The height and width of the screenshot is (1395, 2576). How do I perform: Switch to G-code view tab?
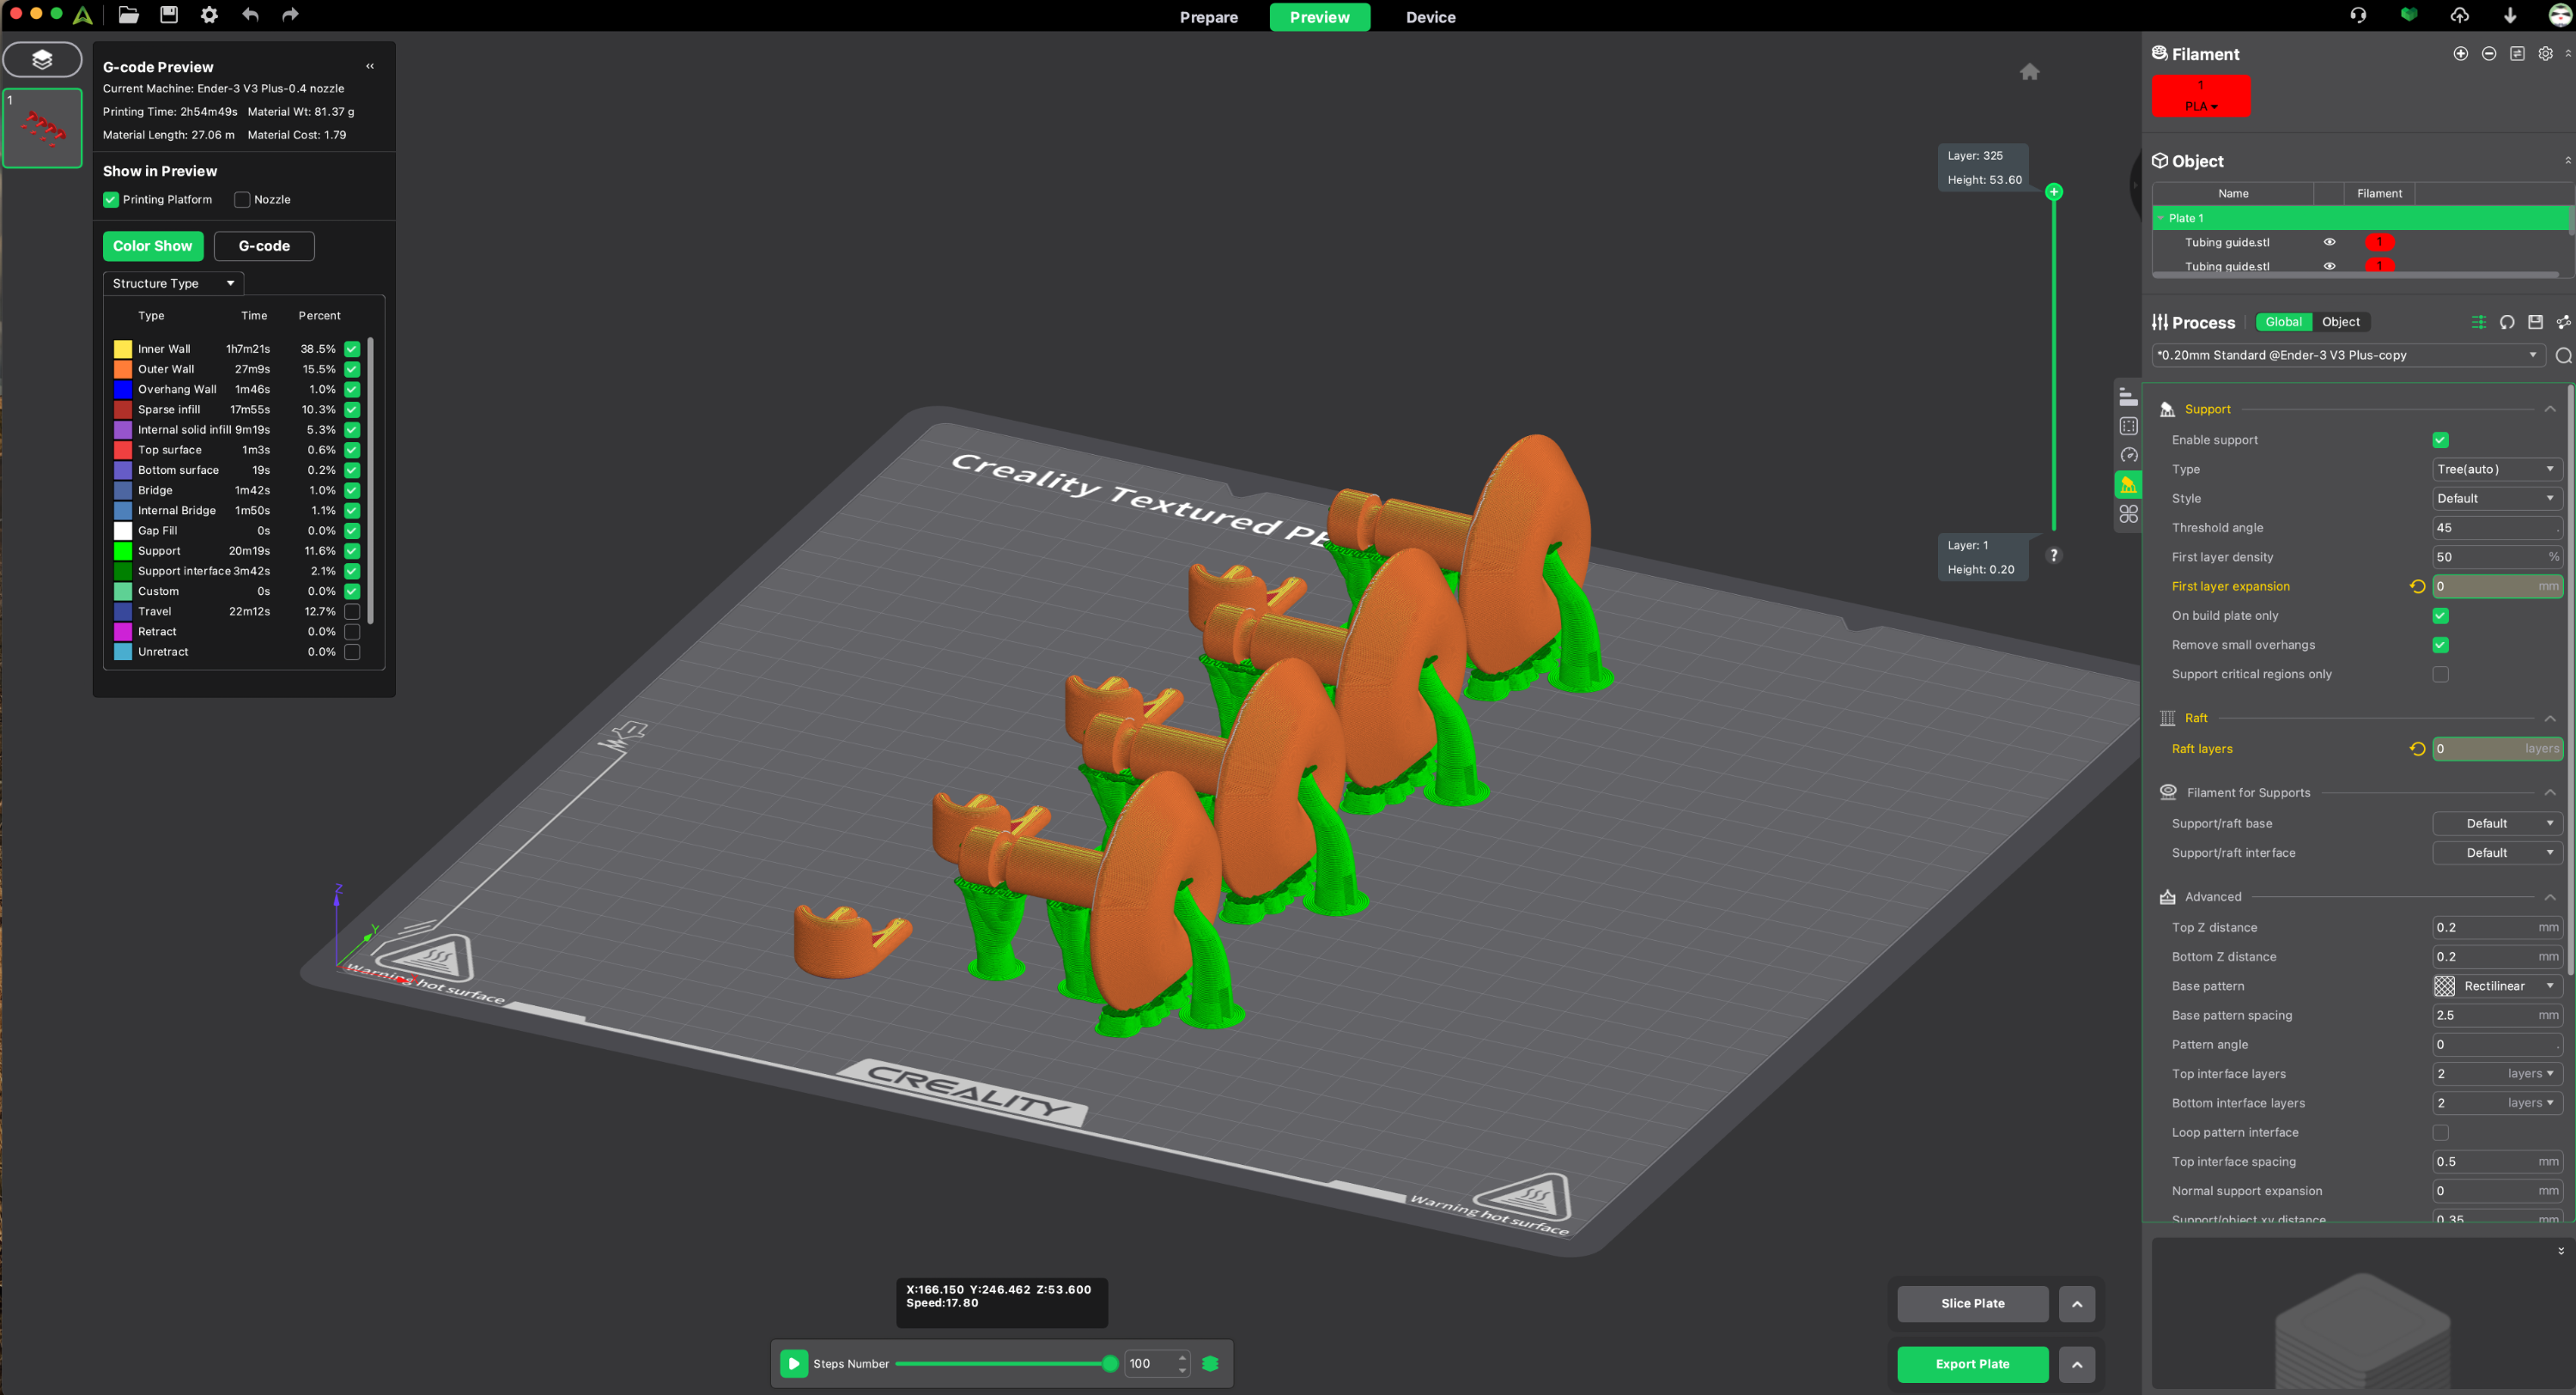[x=264, y=246]
